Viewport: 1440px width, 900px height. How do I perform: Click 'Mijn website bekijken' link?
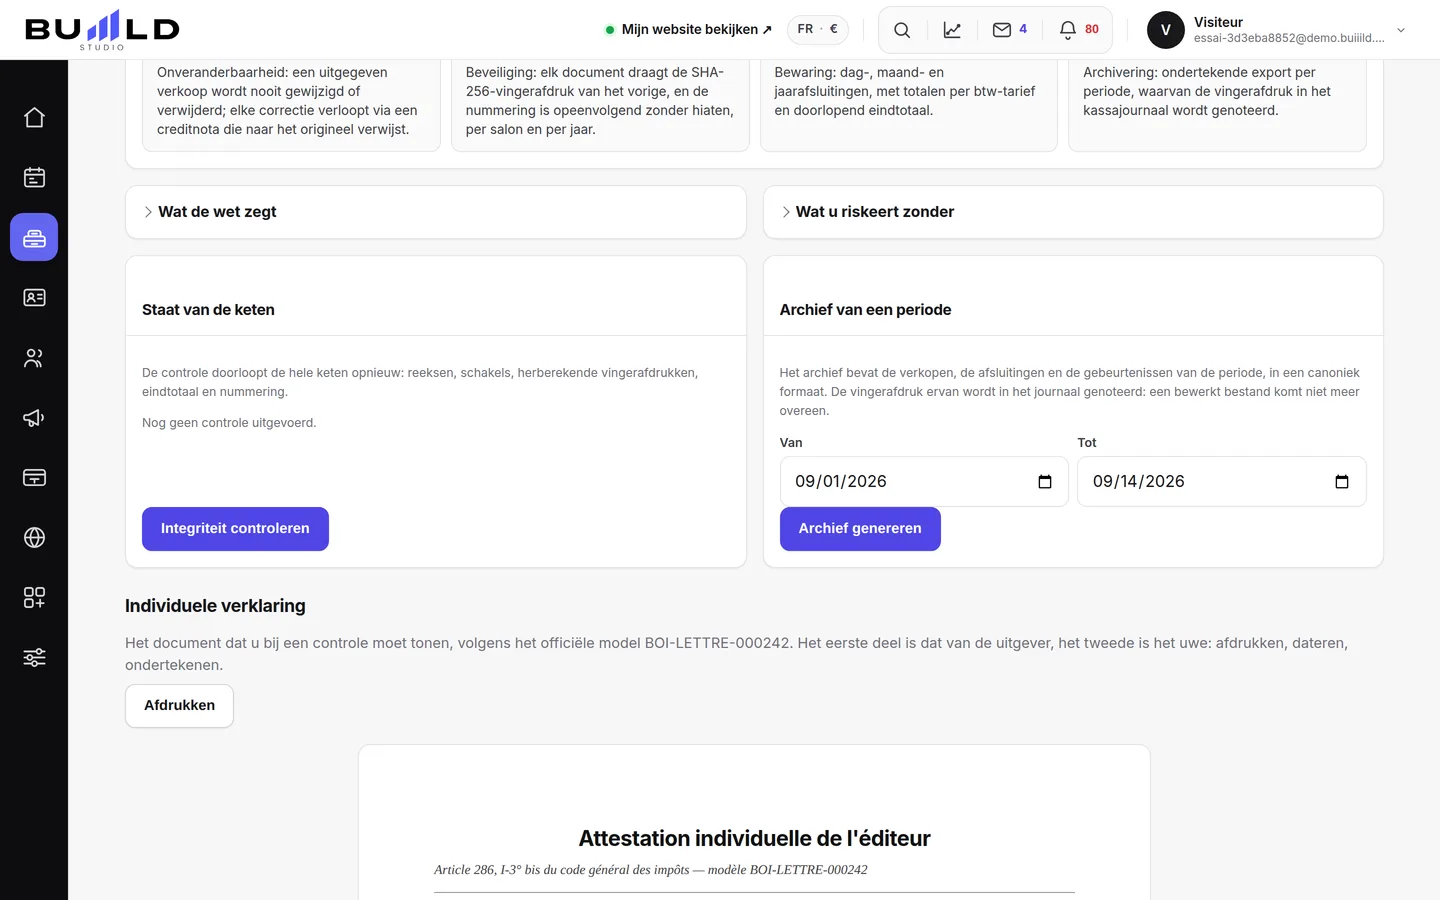pyautogui.click(x=689, y=30)
